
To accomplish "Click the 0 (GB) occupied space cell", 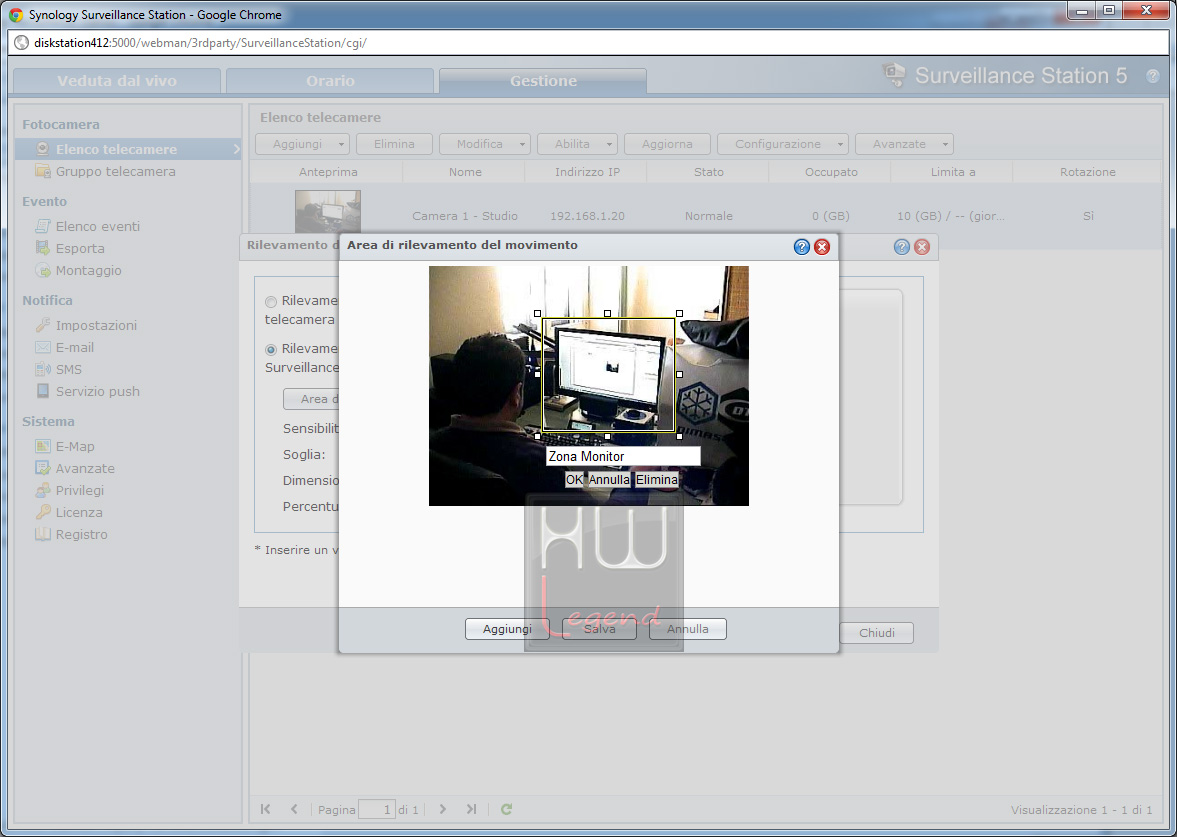I will point(831,216).
